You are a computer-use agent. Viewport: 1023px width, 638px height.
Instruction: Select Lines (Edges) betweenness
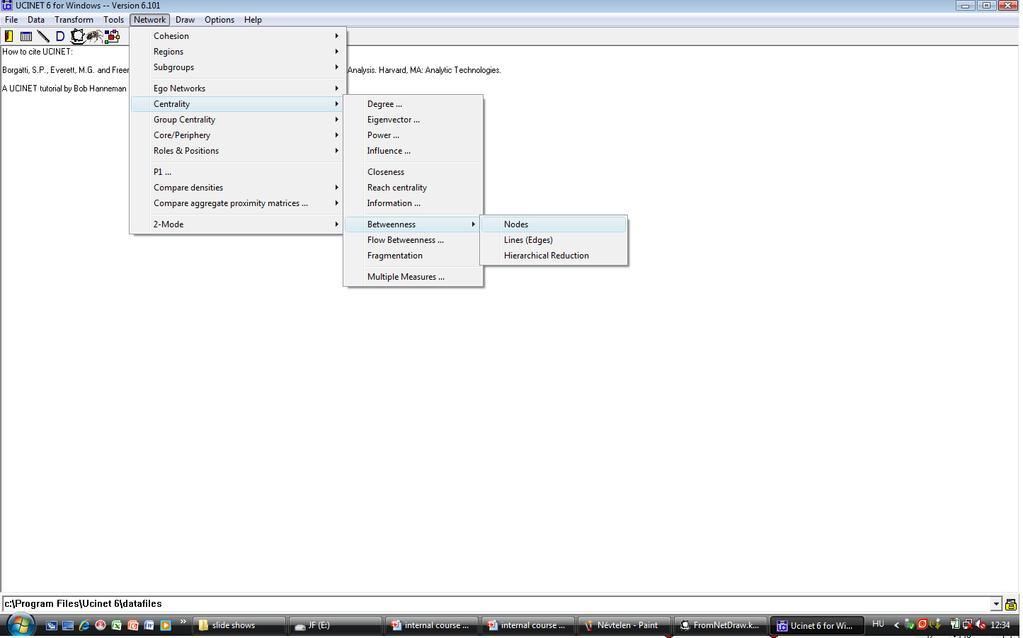point(554,240)
